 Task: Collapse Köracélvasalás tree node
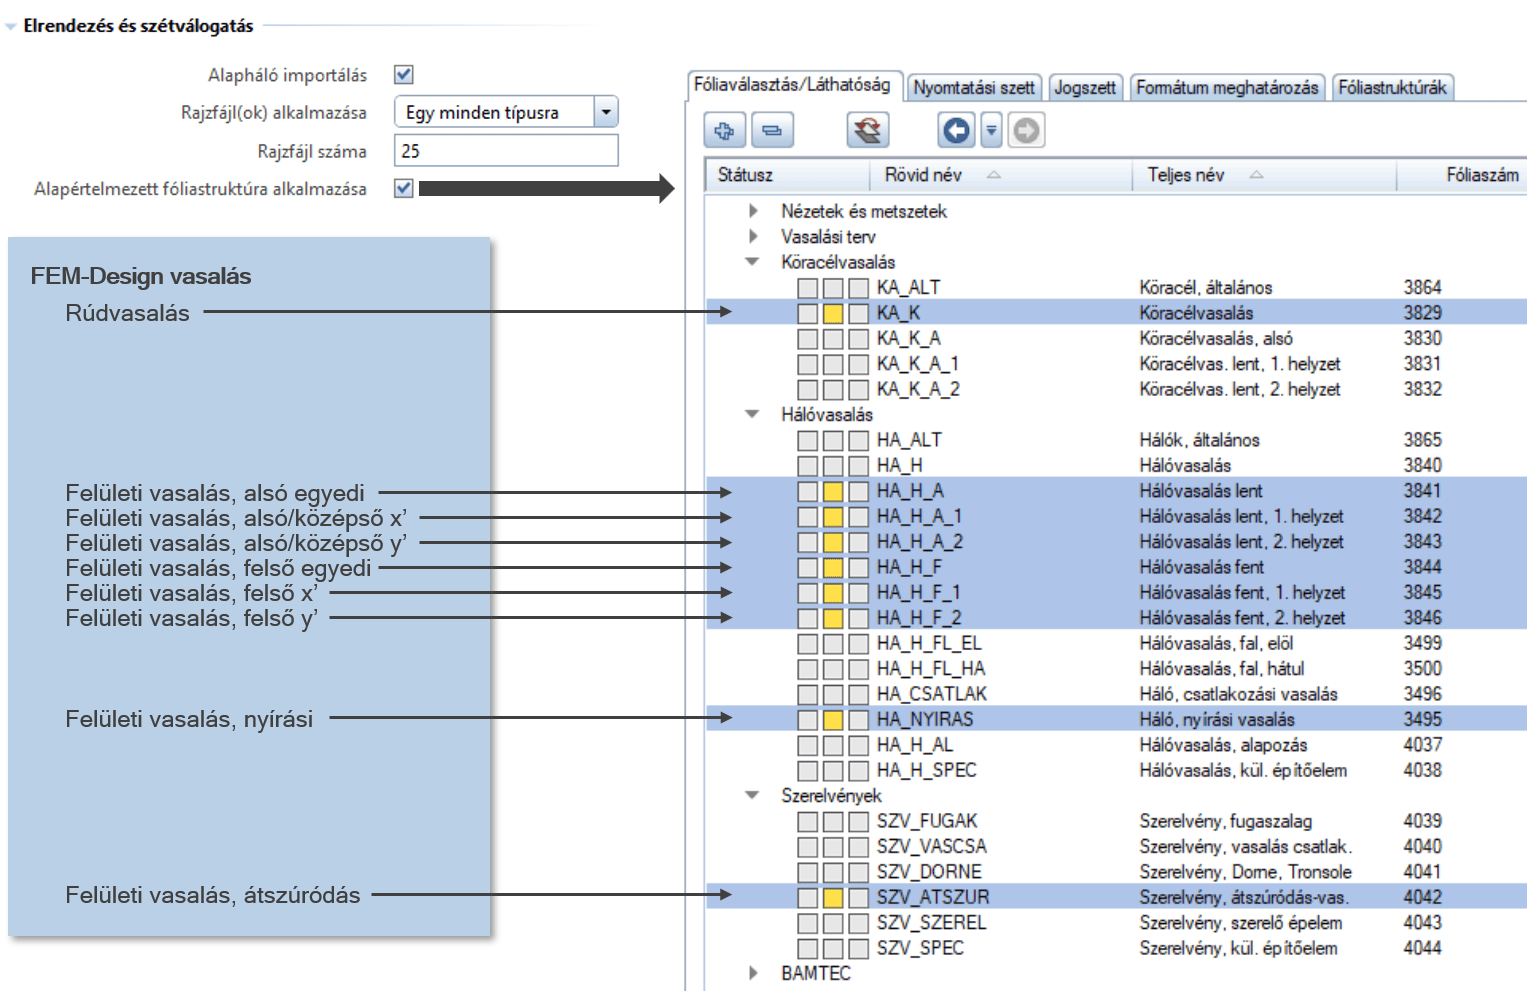click(753, 262)
